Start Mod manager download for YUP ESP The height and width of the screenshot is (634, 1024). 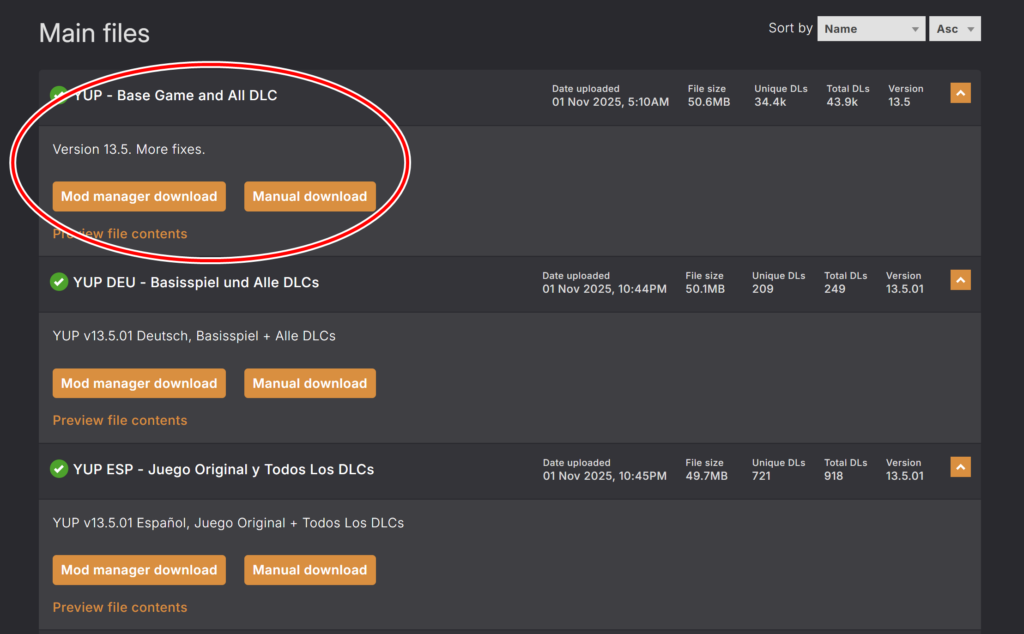pyautogui.click(x=139, y=570)
